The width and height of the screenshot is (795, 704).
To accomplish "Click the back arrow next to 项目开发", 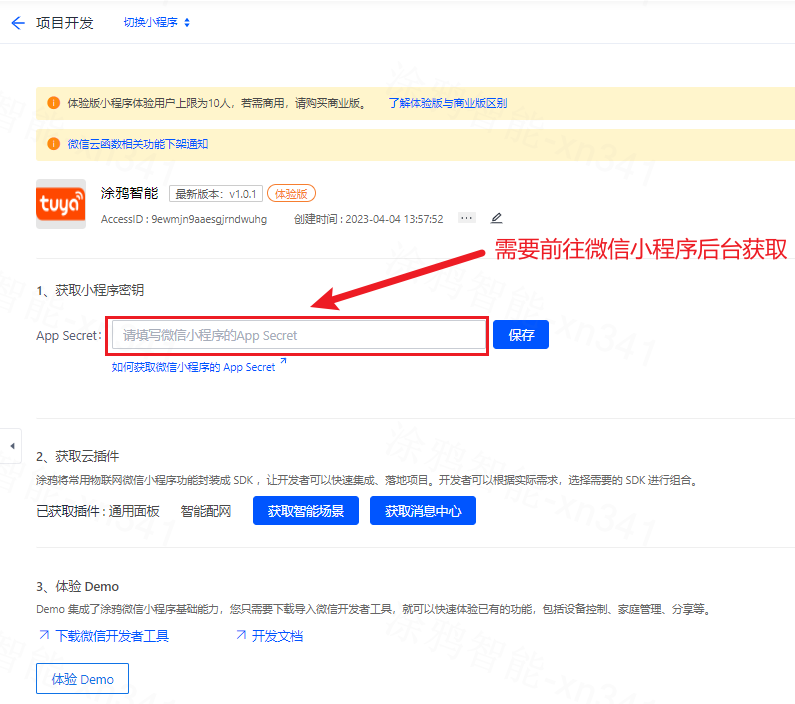I will point(18,23).
